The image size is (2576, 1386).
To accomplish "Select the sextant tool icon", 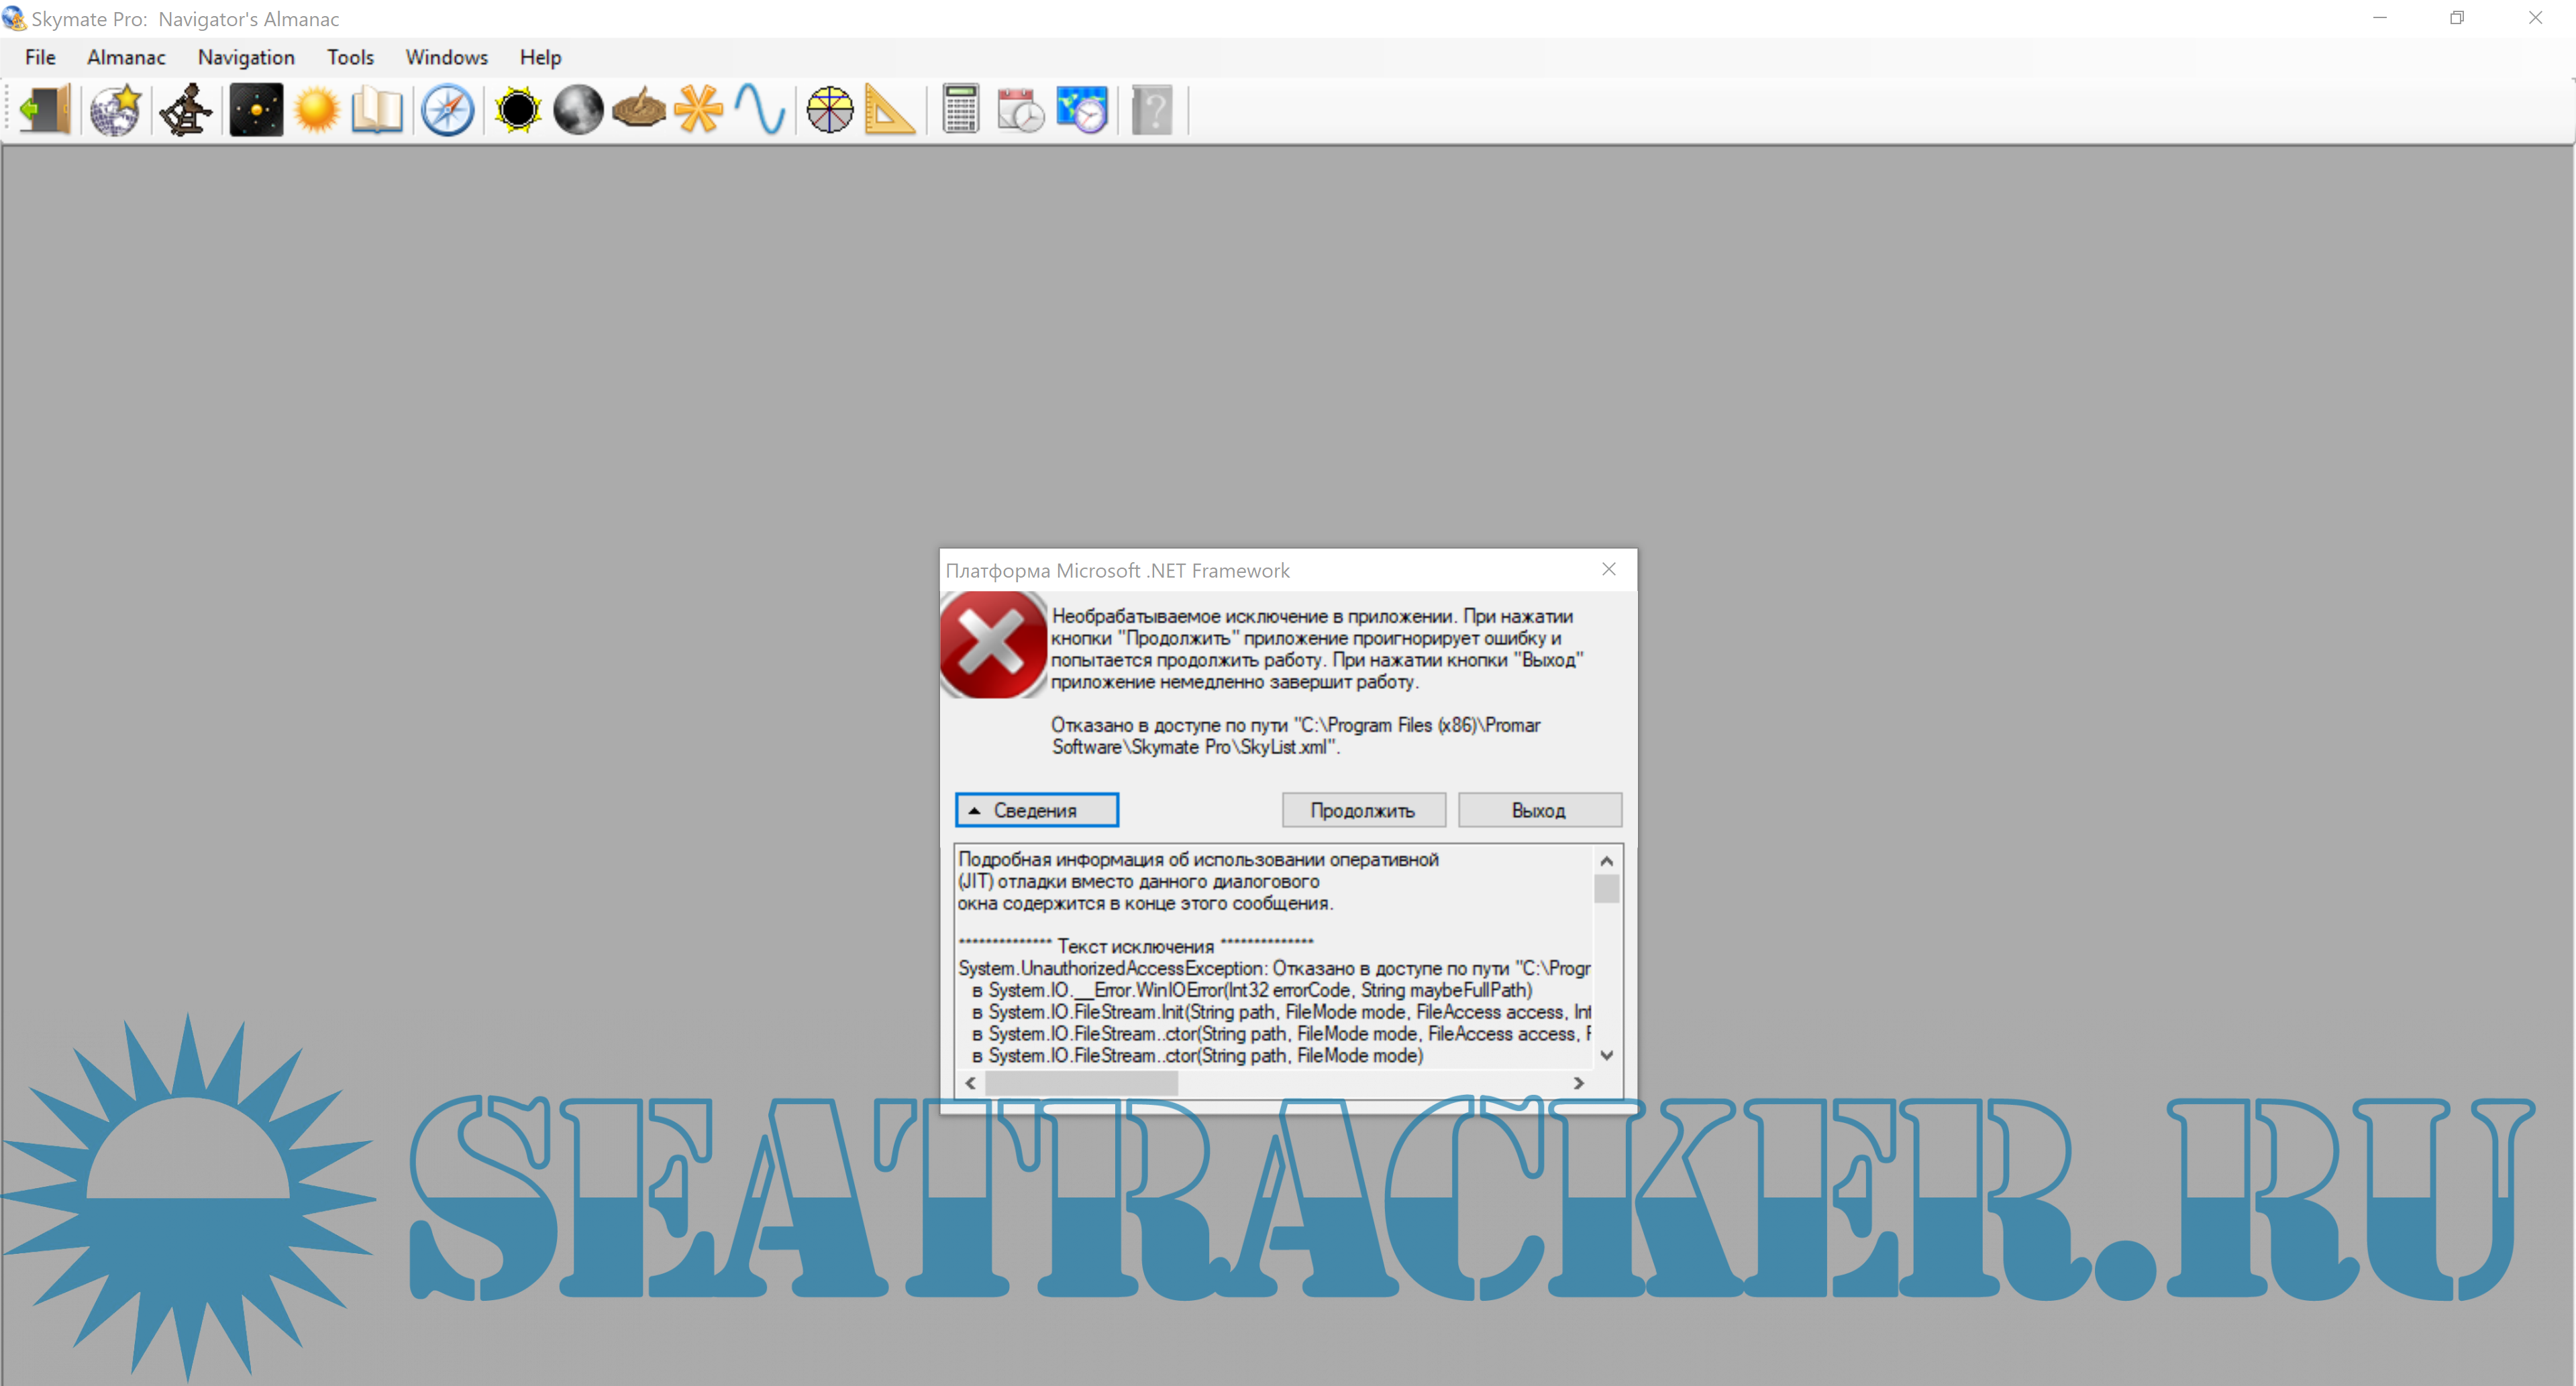I will (x=186, y=109).
